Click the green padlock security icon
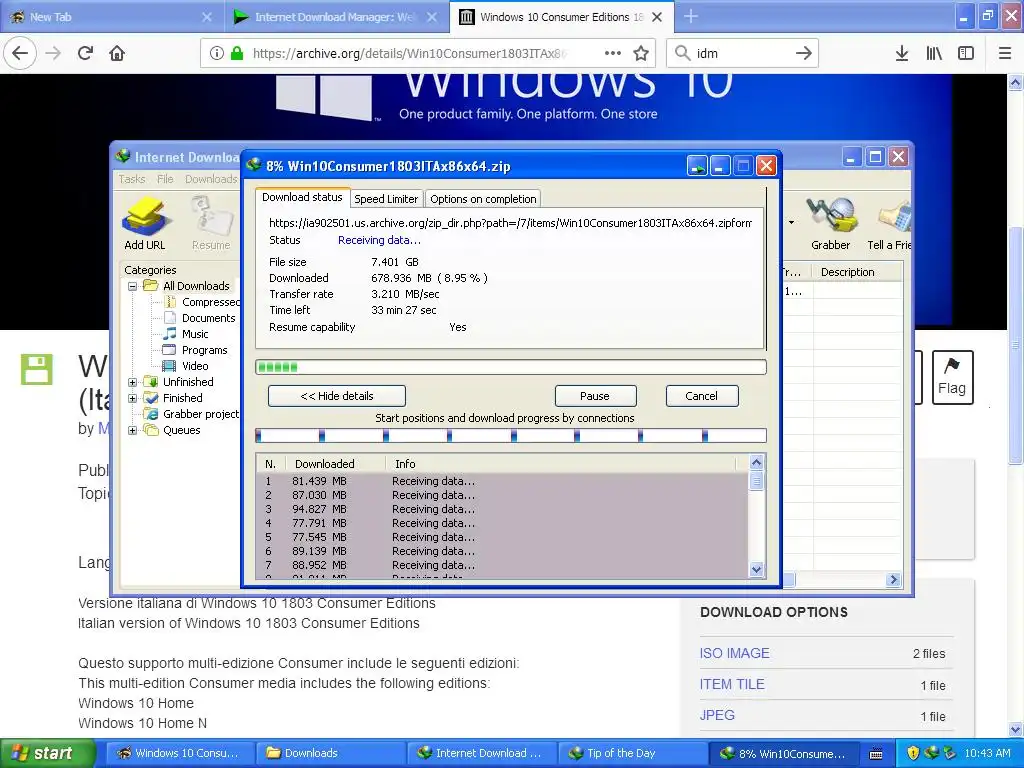 point(237,53)
